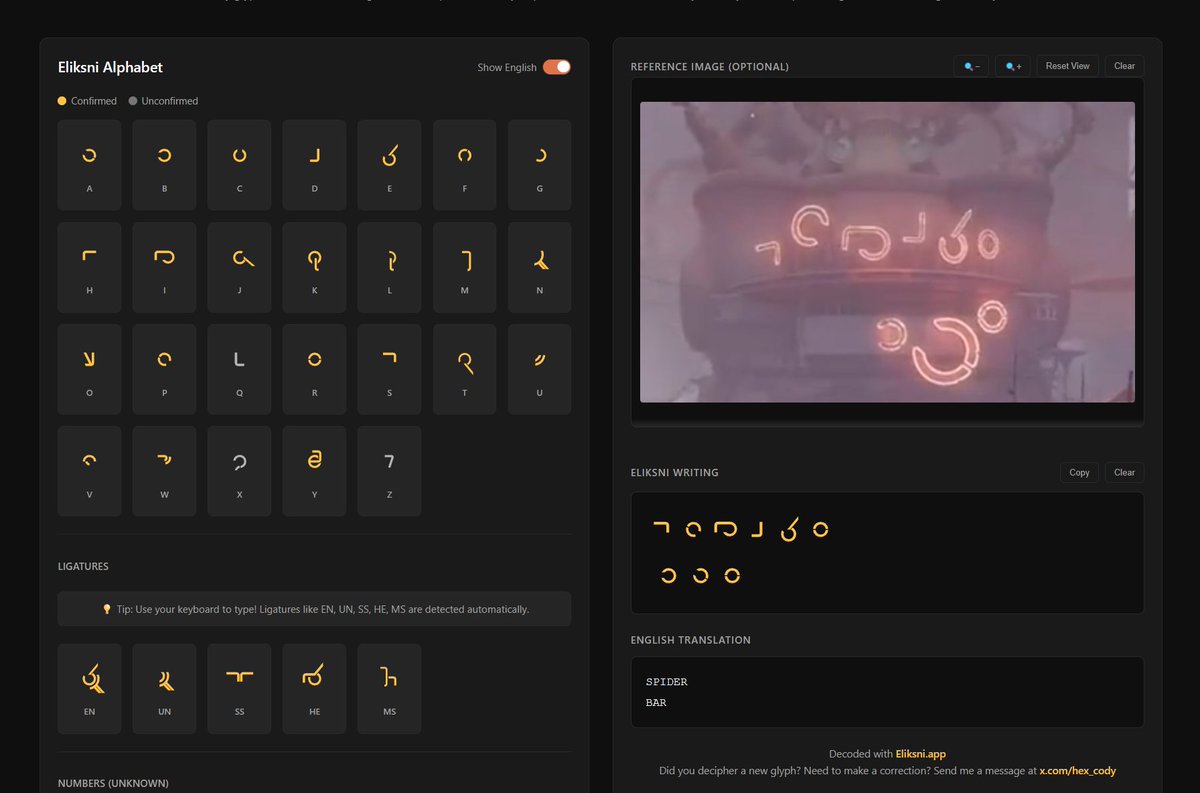Screen dimensions: 1200x793
Task: Select the Eliksni glyph for H
Action: [x=89, y=267]
